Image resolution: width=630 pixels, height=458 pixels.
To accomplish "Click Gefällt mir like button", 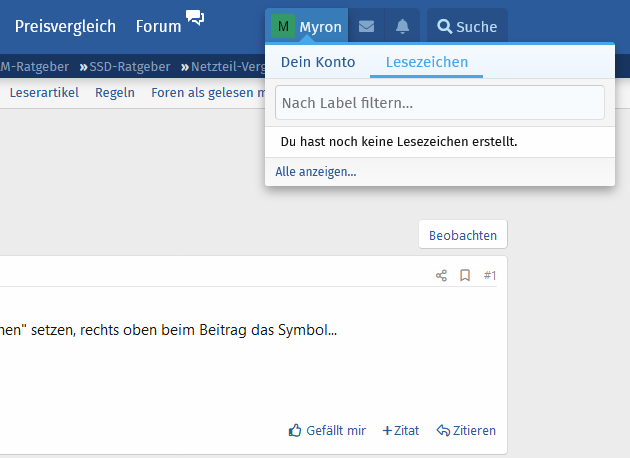I will (327, 430).
